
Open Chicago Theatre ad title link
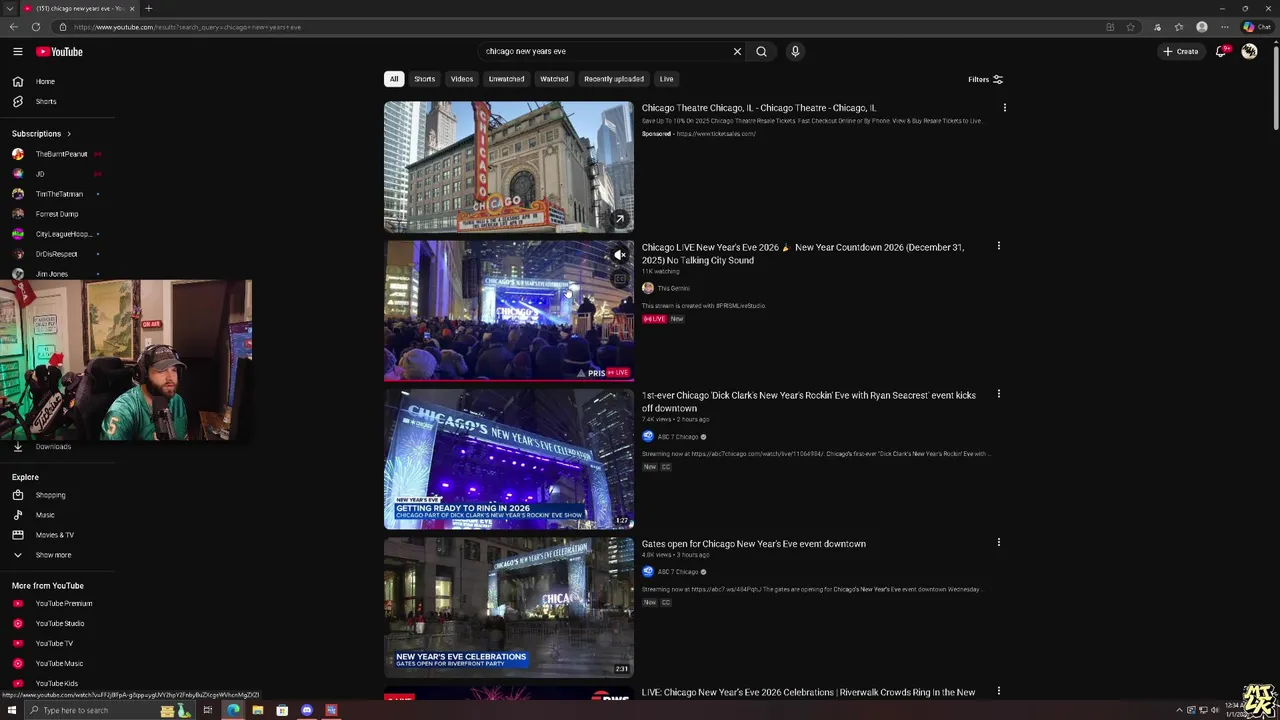[759, 108]
